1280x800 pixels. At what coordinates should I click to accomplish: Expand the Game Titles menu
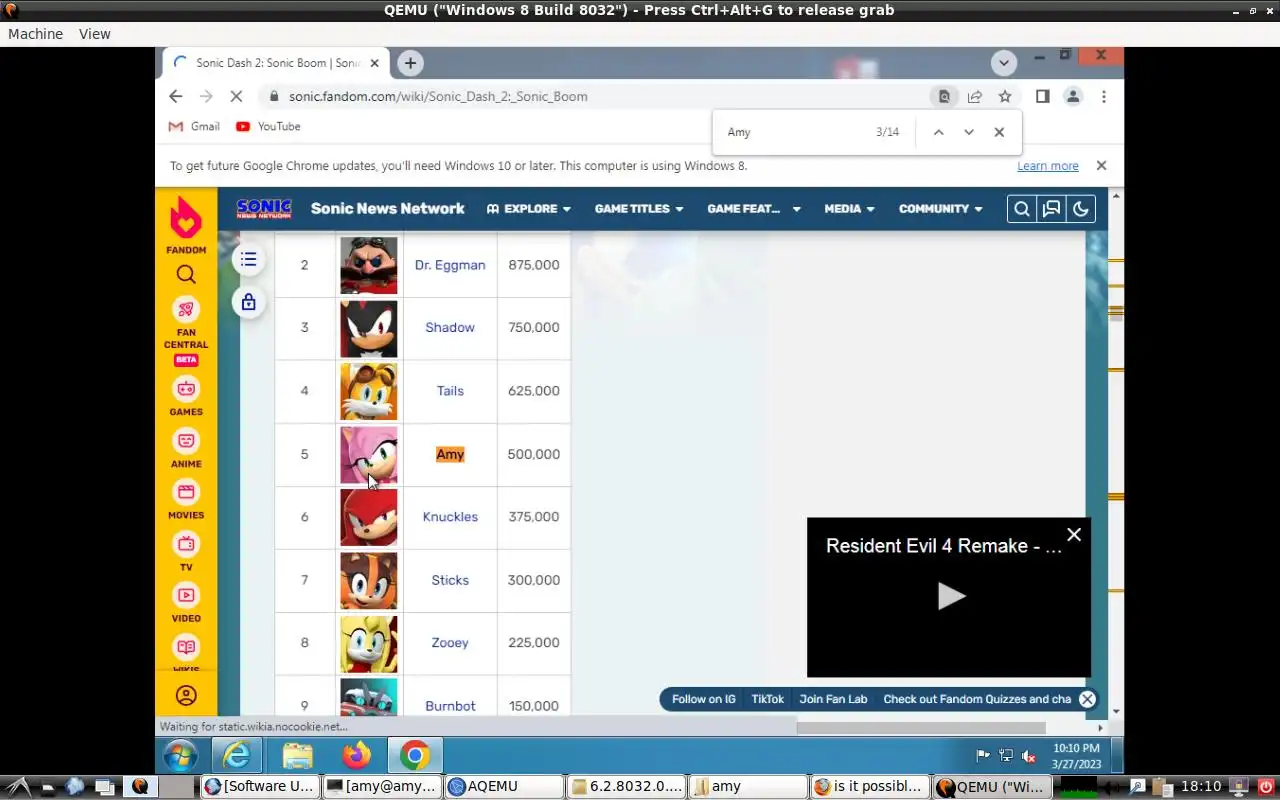tap(639, 209)
